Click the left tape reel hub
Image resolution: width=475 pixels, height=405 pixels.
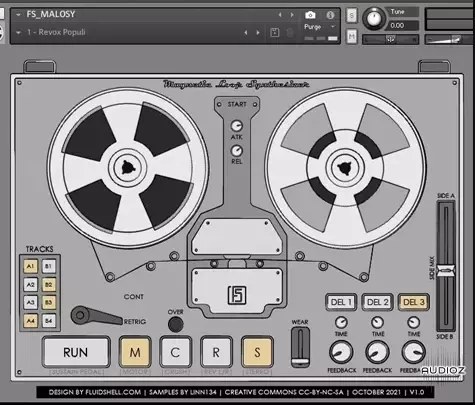pyautogui.click(x=127, y=167)
